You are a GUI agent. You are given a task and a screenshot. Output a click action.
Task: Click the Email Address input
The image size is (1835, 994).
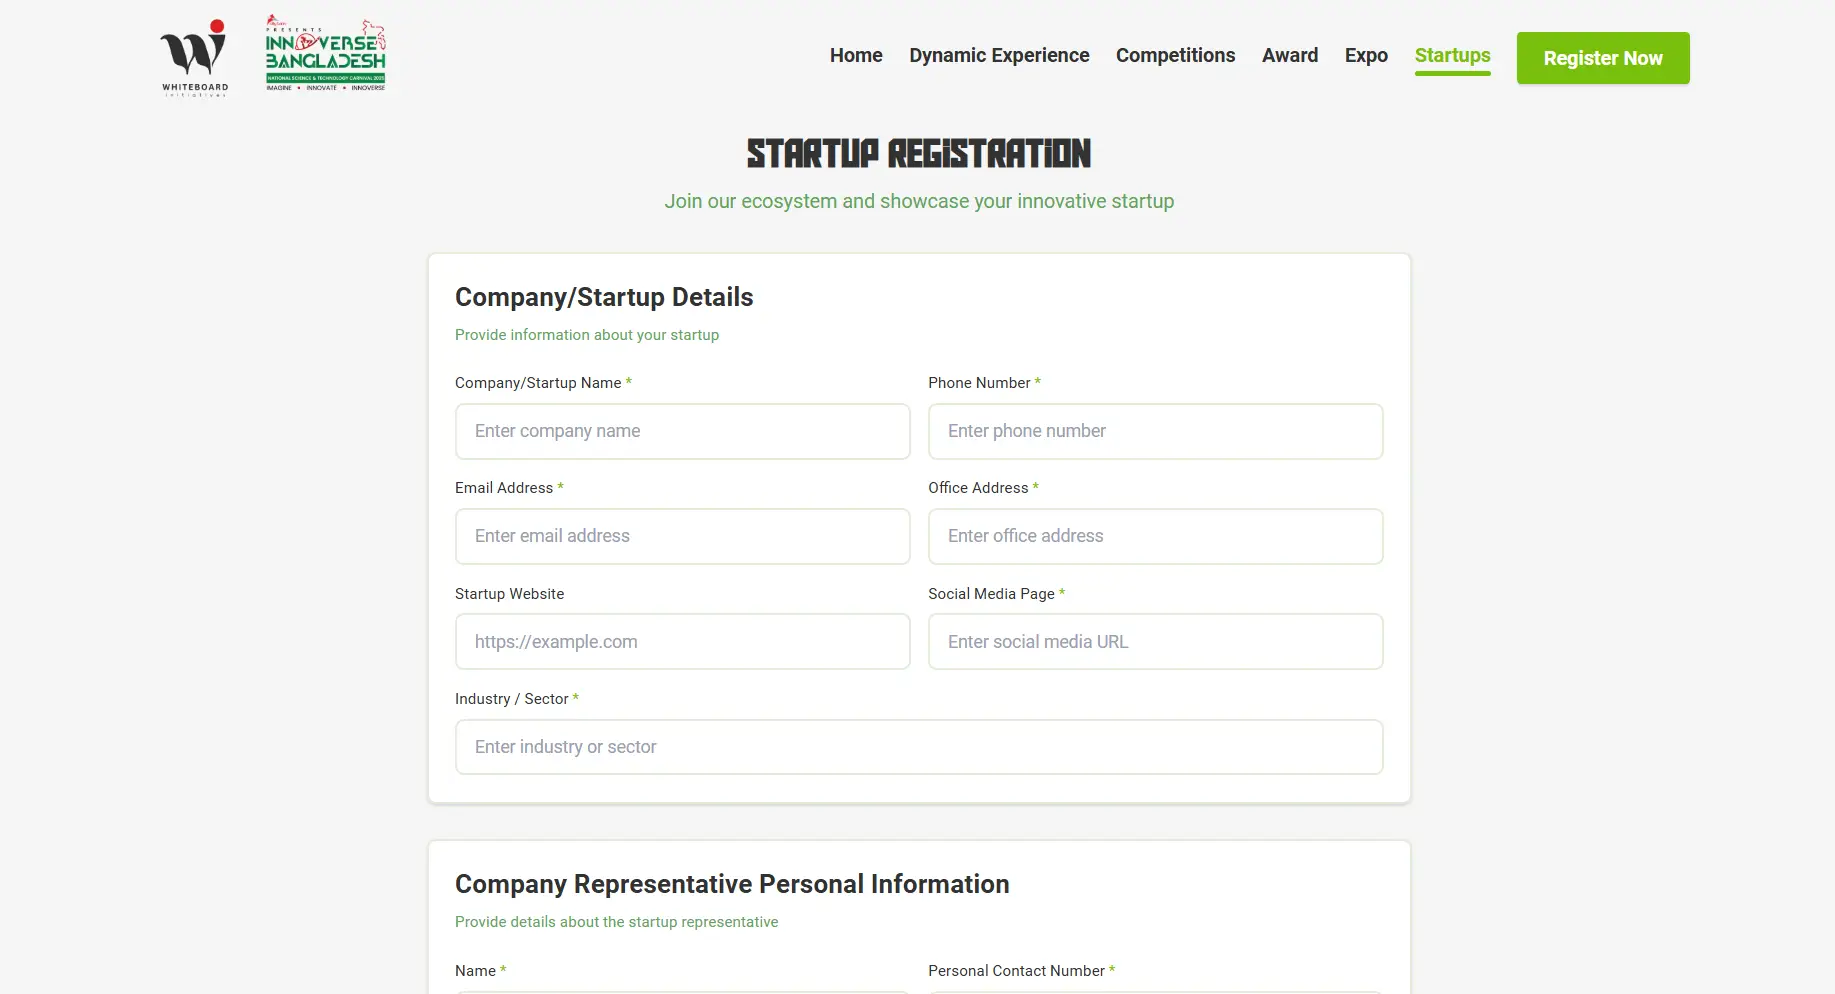point(682,536)
